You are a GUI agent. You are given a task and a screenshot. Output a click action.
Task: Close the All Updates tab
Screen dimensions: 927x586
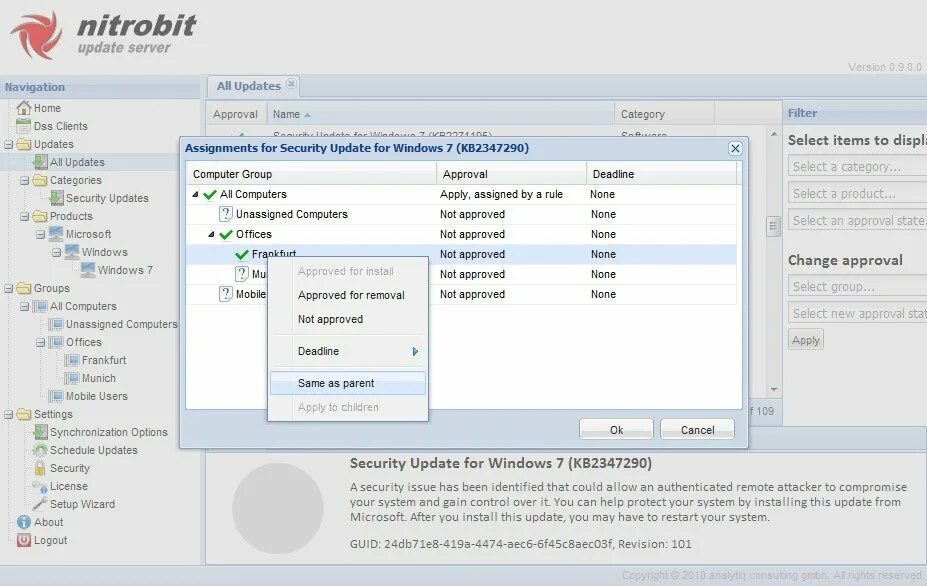click(291, 84)
